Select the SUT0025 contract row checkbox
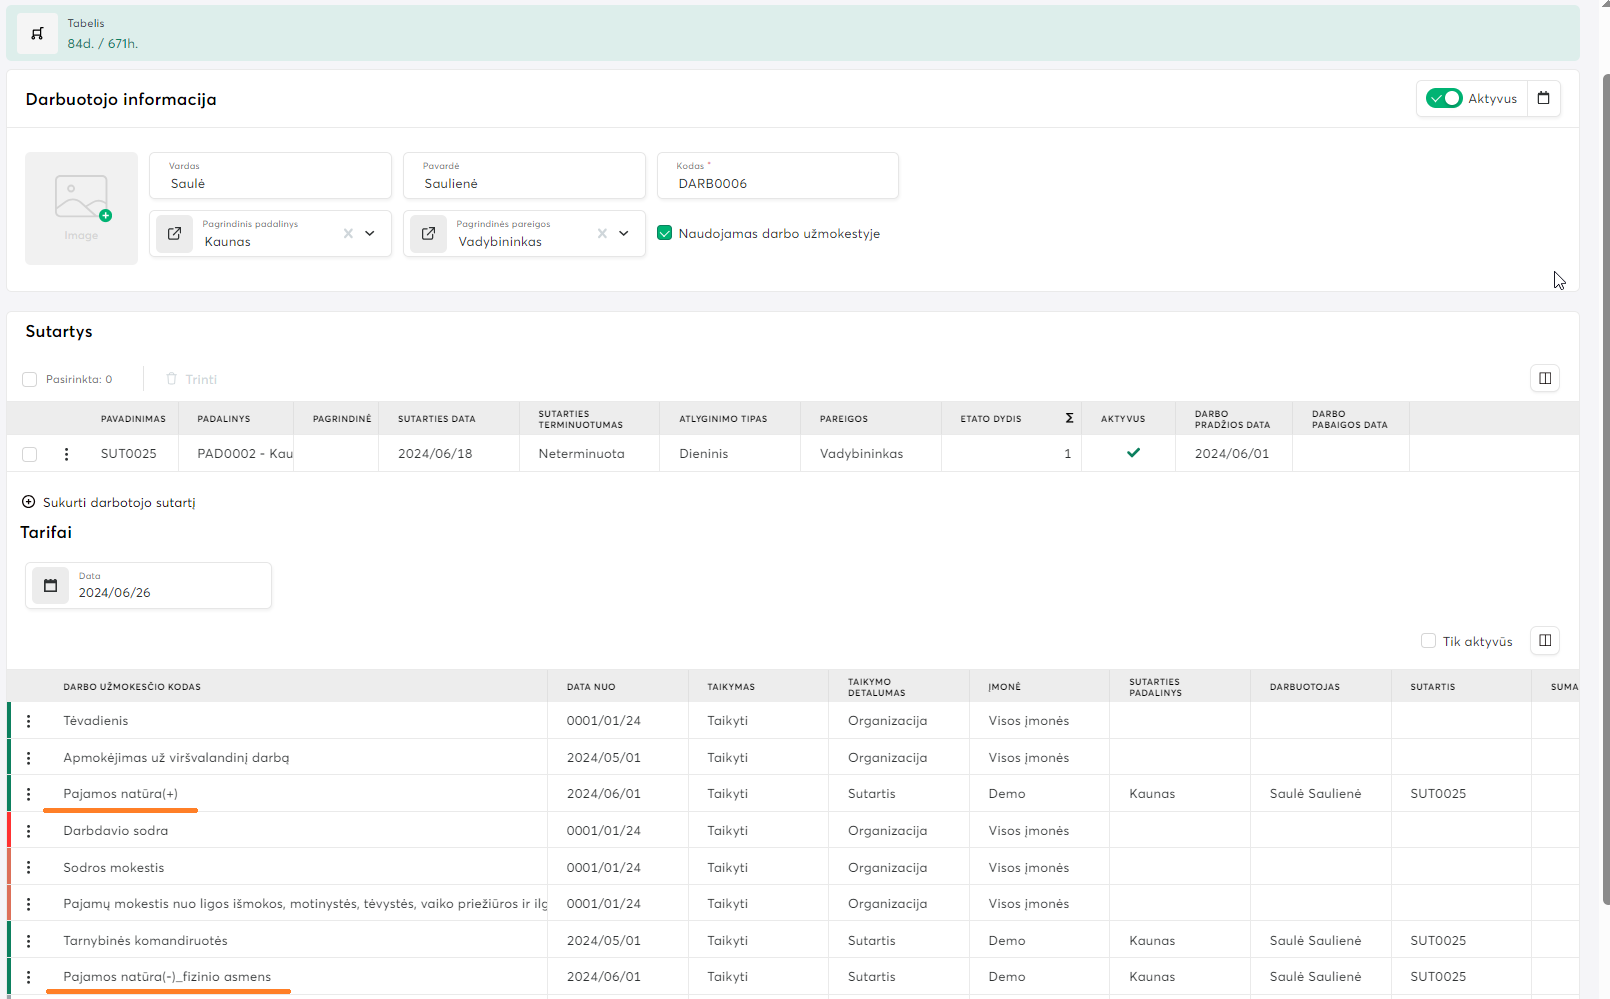Screen dimensions: 1610x999 pos(30,454)
